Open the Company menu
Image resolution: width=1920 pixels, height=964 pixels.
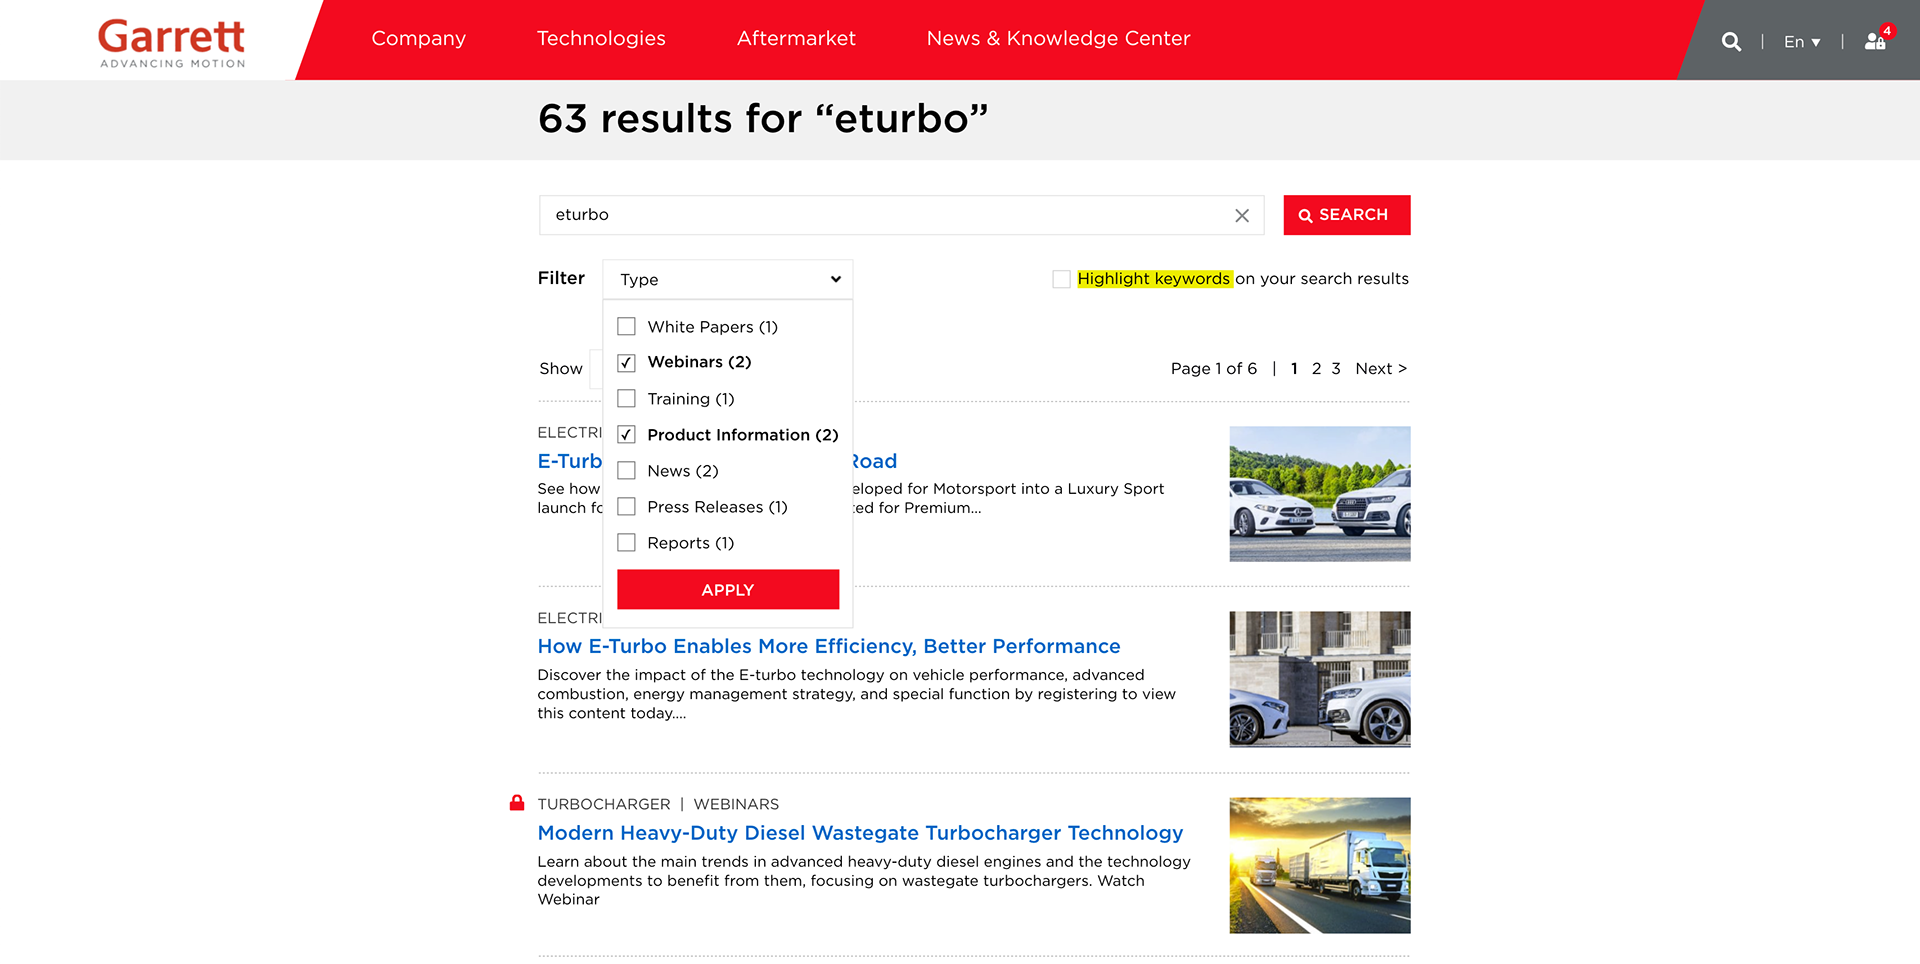(419, 39)
